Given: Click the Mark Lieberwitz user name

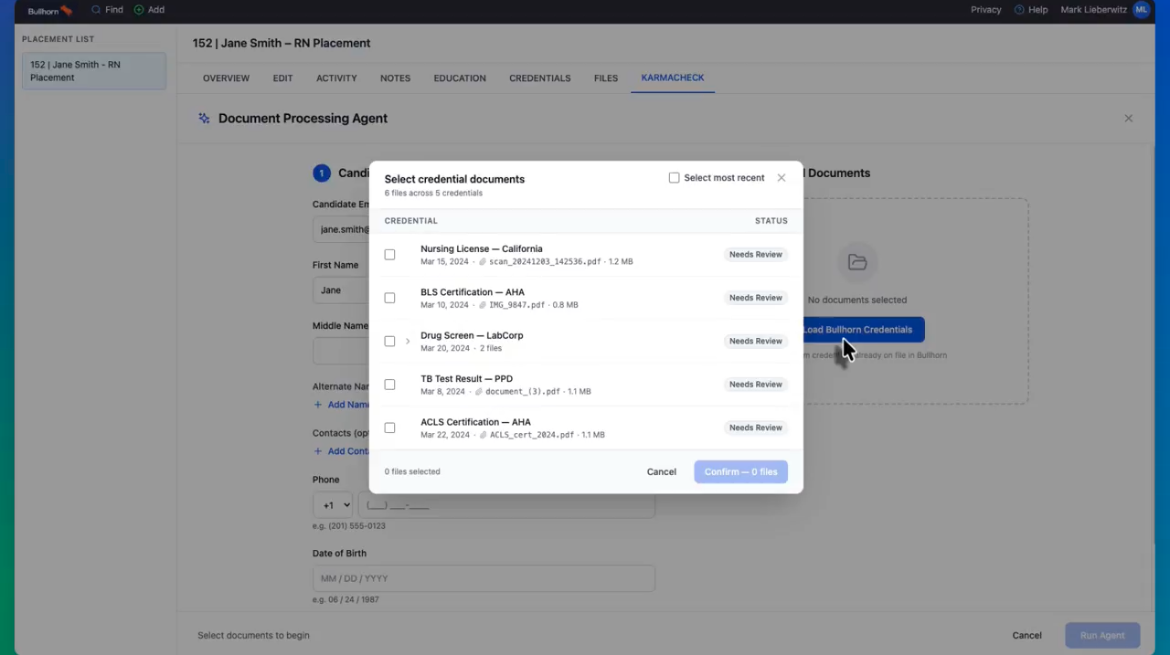Looking at the screenshot, I should pos(1093,10).
